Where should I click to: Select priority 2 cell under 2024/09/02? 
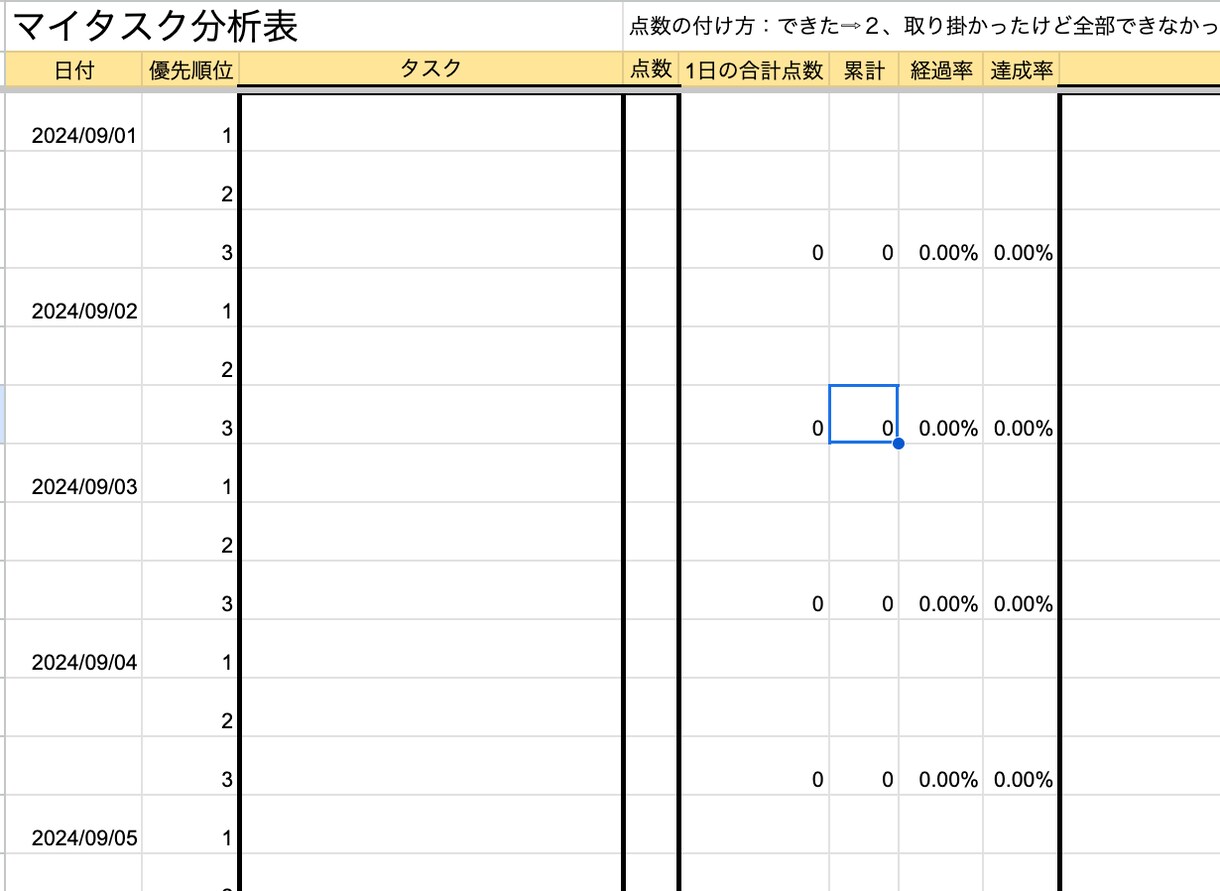point(190,356)
